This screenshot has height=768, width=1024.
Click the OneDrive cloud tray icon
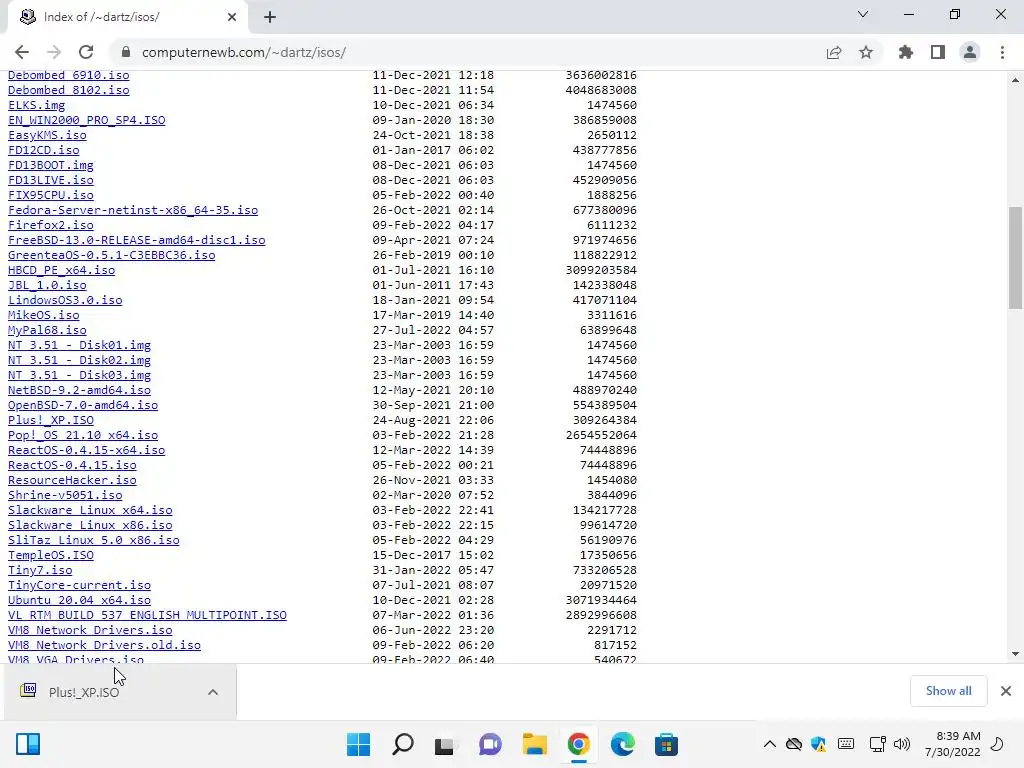coord(793,744)
